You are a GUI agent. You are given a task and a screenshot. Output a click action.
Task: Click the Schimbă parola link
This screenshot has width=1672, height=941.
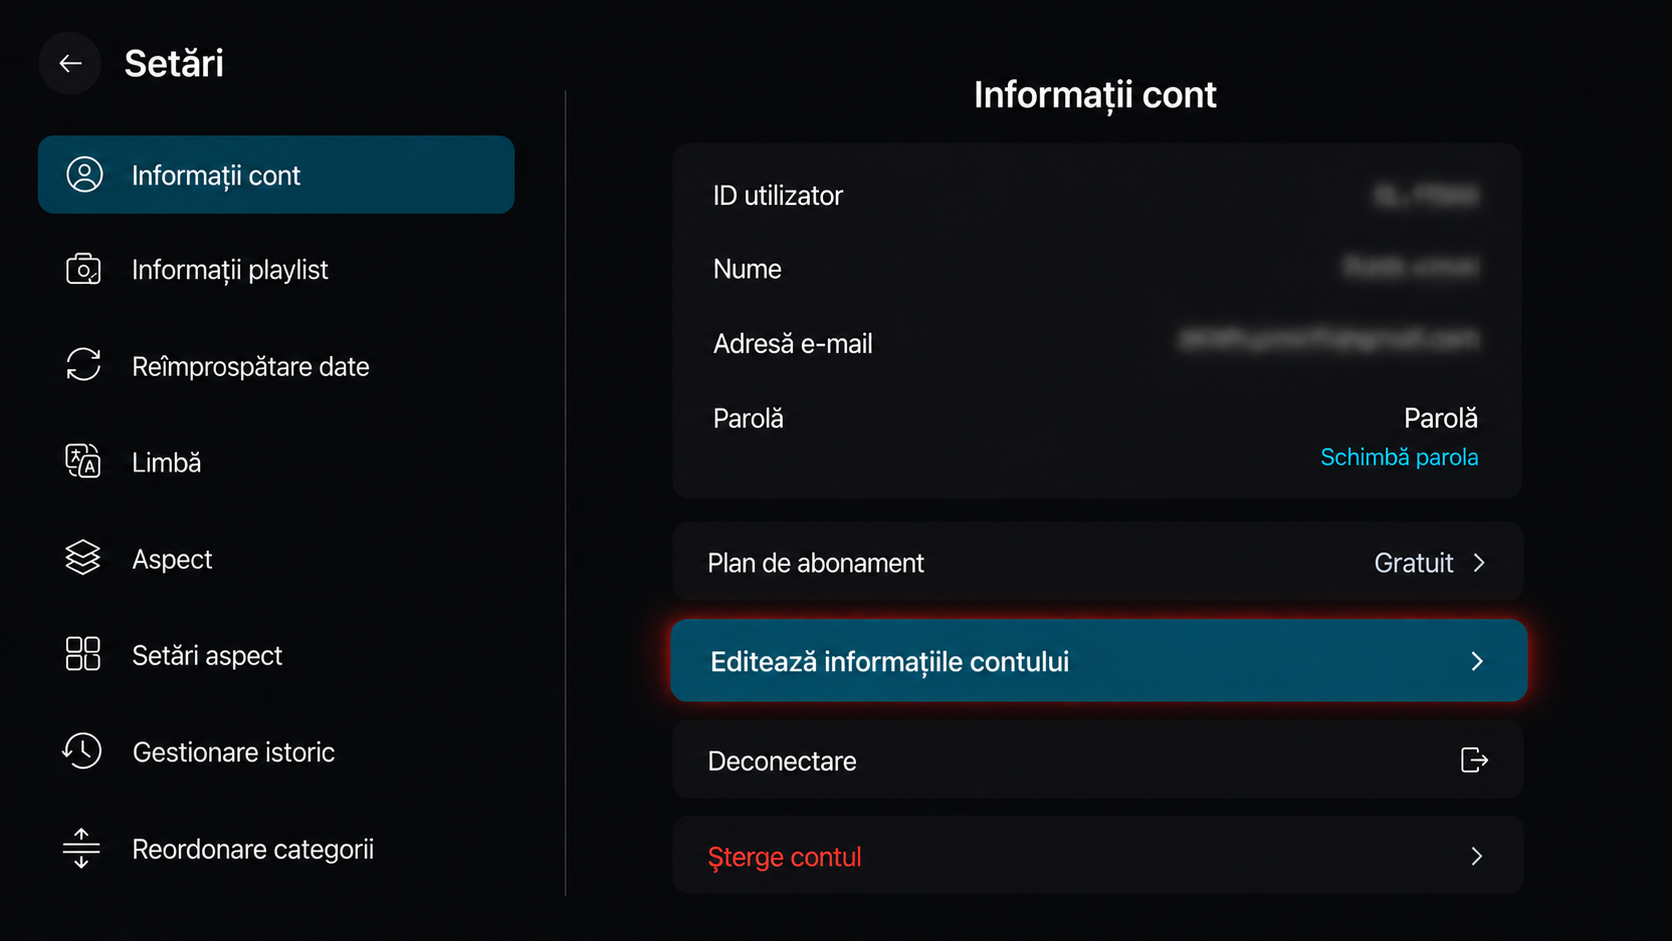pos(1399,457)
